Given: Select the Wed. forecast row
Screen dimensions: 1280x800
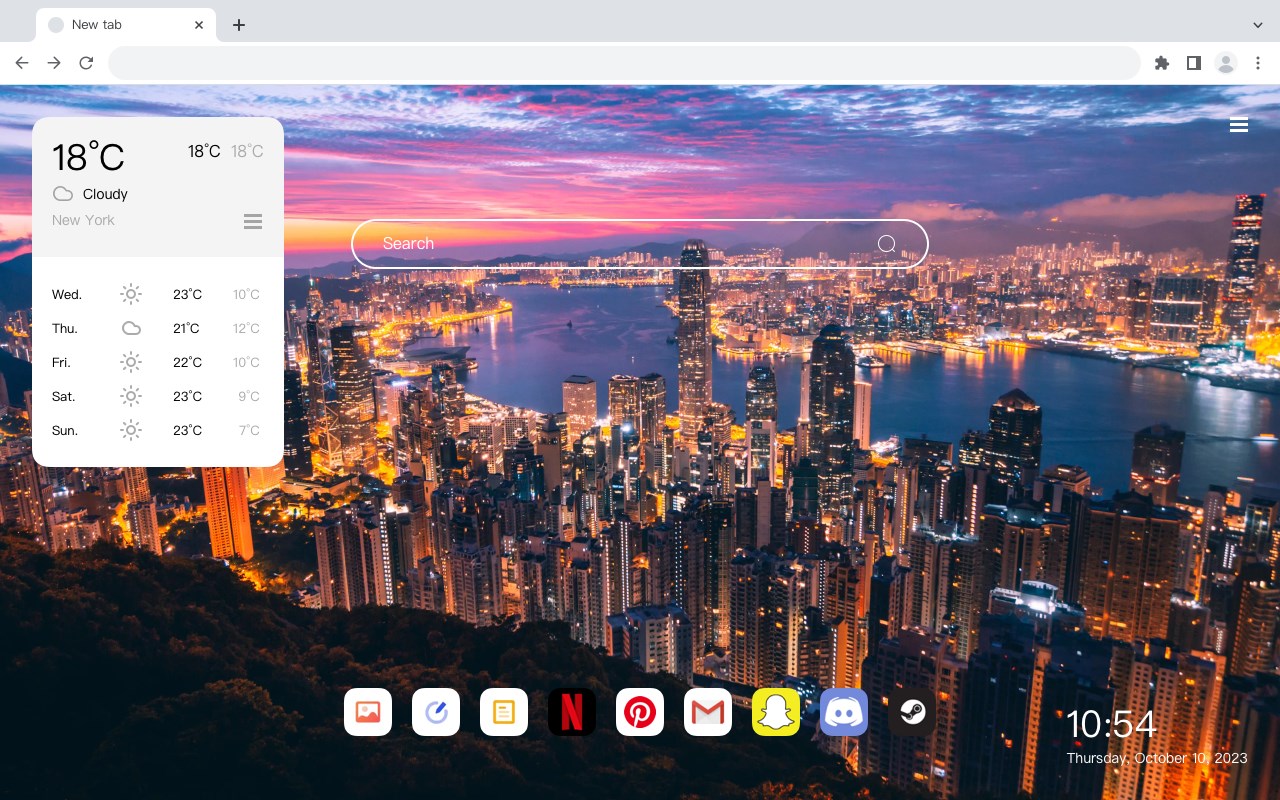Looking at the screenshot, I should [157, 294].
